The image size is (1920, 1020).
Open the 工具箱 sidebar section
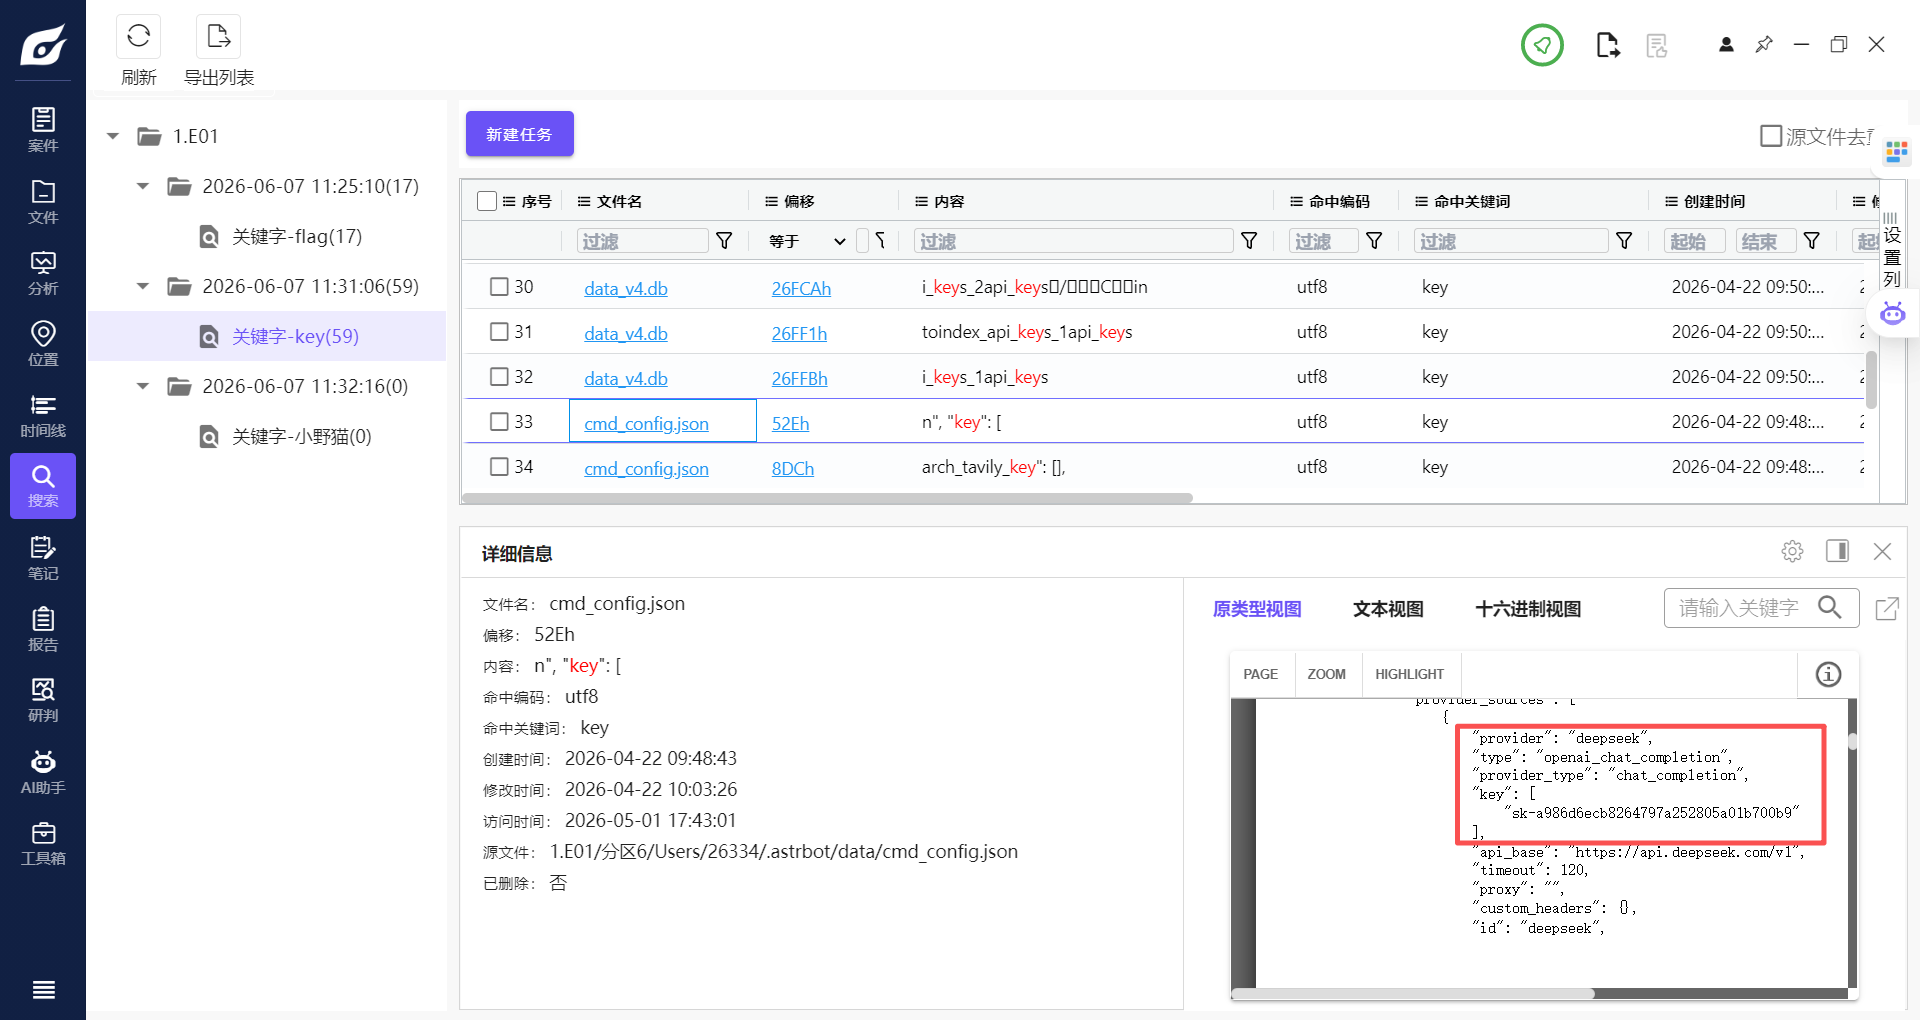click(43, 843)
